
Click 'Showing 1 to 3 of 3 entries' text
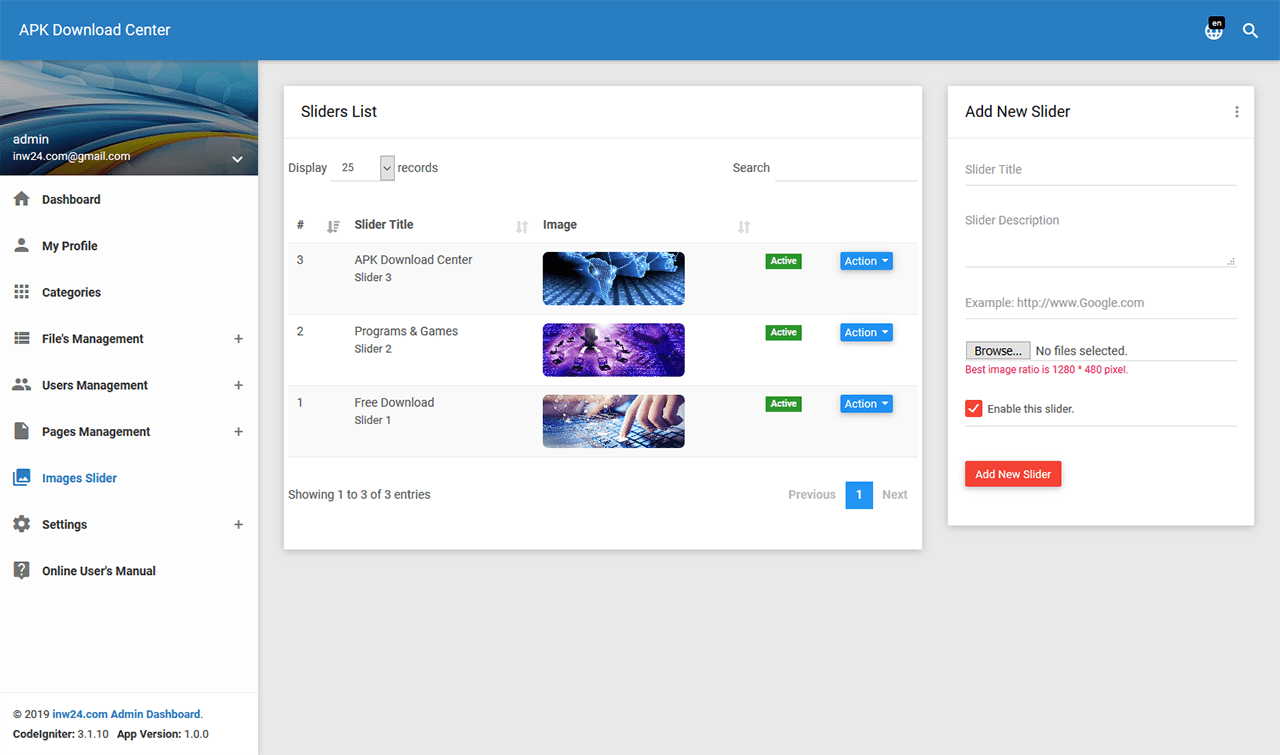pos(359,494)
